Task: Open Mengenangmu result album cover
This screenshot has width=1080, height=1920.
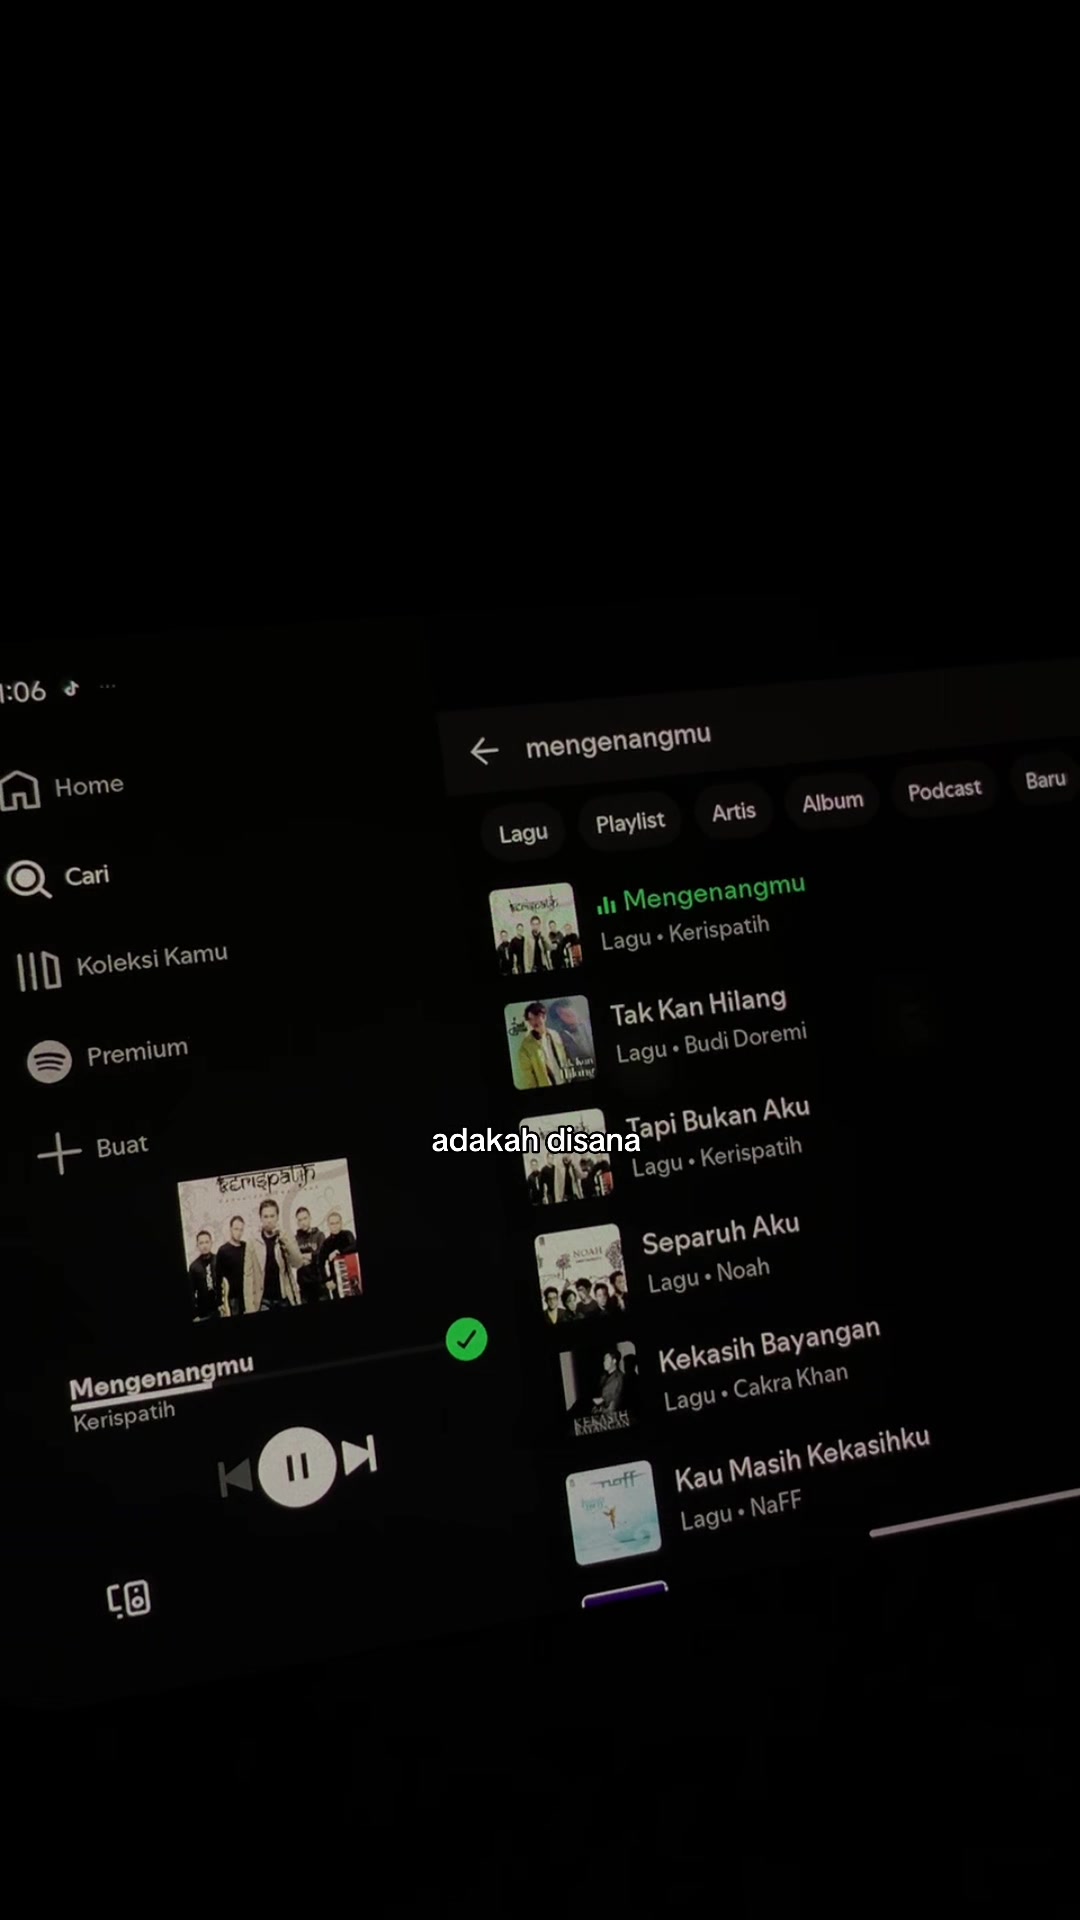Action: click(534, 928)
